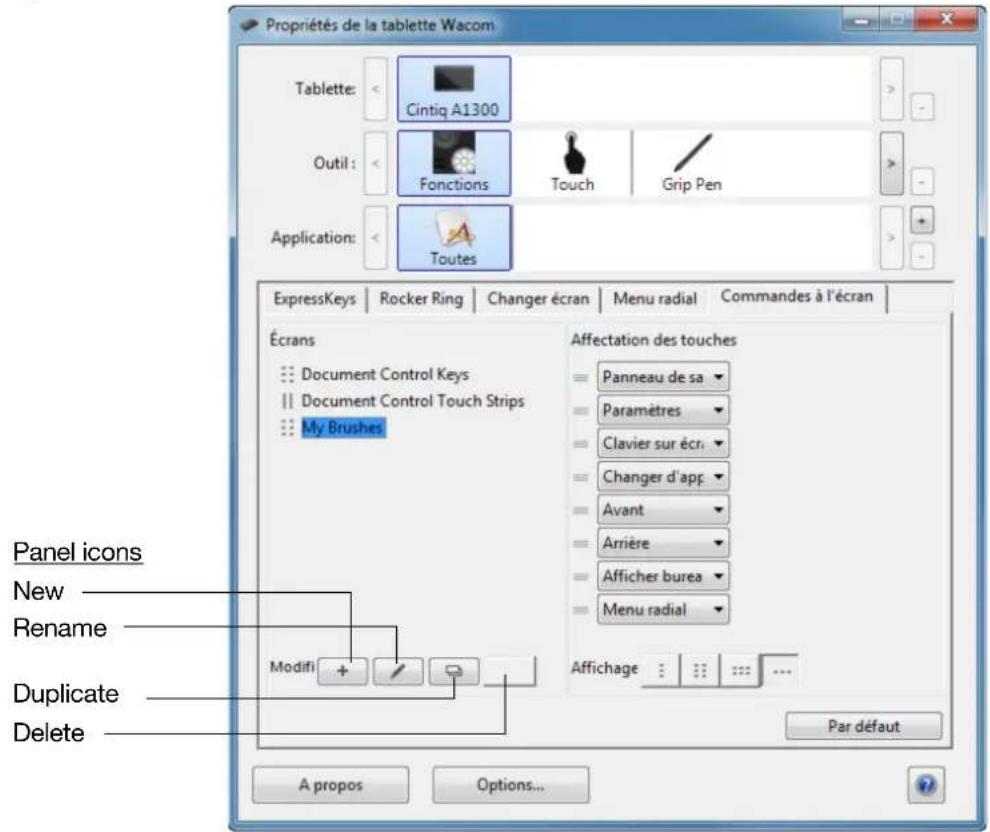Open the Panneau de sa dropdown
990x832 pixels.
point(663,377)
